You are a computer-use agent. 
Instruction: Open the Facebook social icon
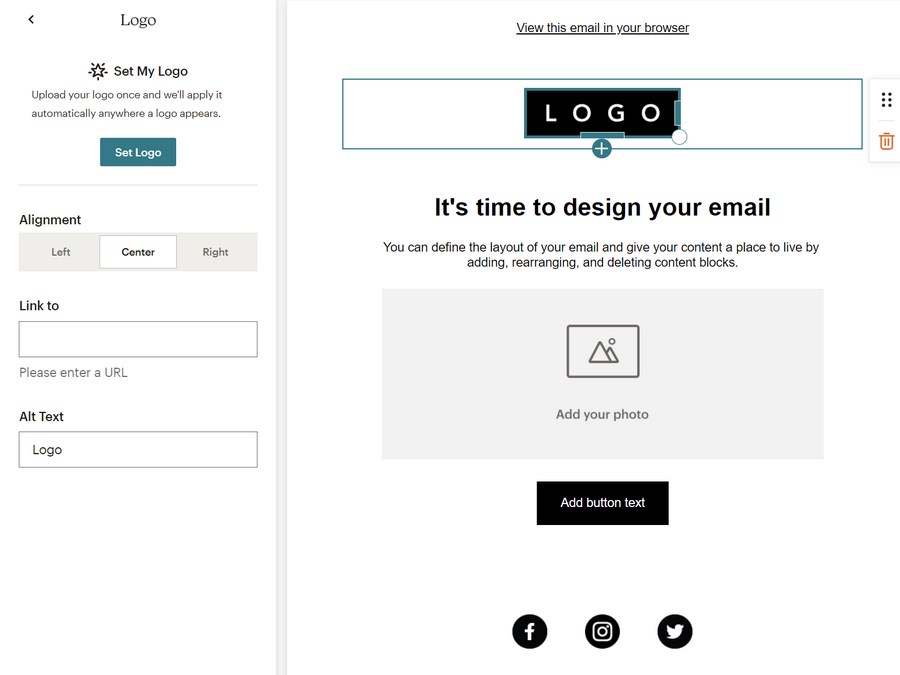click(x=530, y=631)
